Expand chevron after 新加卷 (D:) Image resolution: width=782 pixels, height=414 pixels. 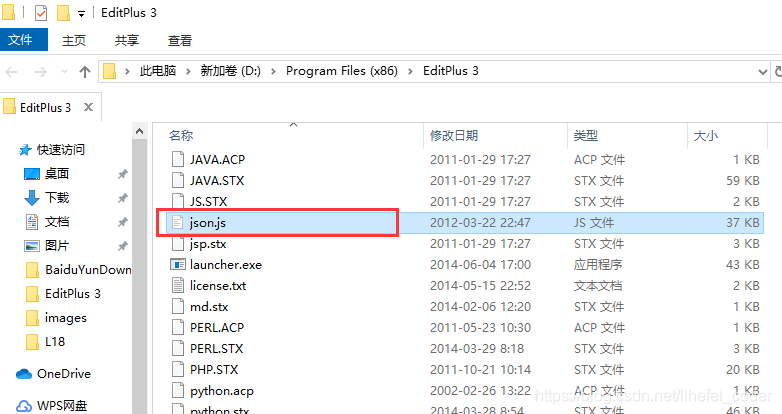click(x=273, y=71)
